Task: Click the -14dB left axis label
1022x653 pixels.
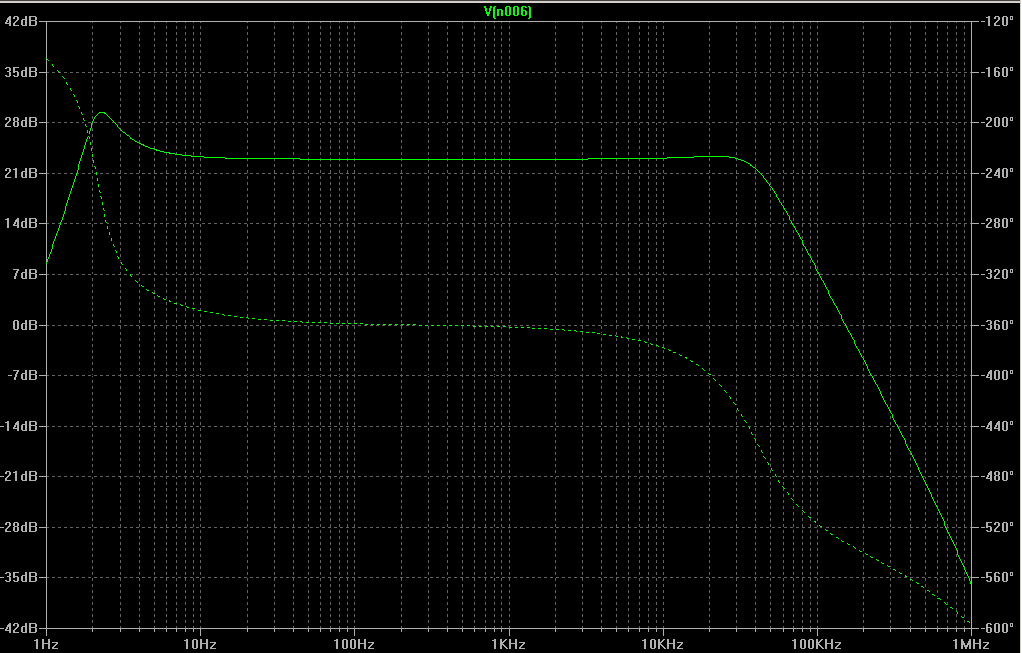Action: click(20, 426)
